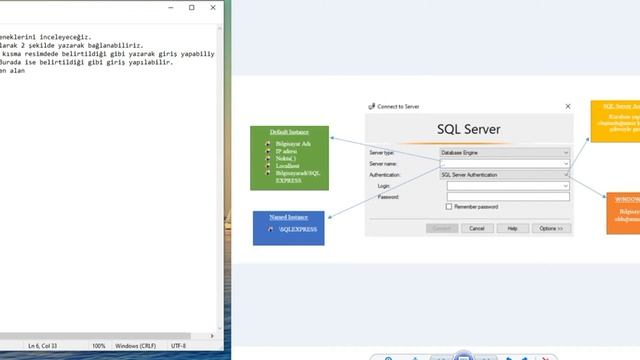The image size is (640, 360).
Task: Select the Default Instance heading in green box
Action: coord(289,132)
